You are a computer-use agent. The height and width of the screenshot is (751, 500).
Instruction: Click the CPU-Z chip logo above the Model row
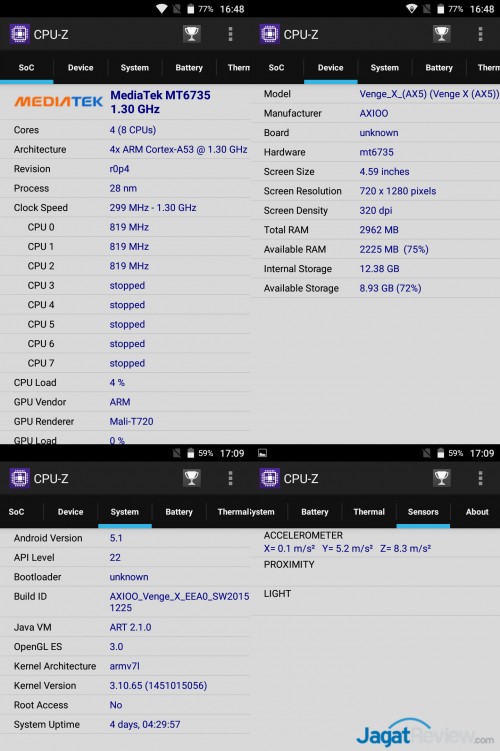click(x=270, y=34)
